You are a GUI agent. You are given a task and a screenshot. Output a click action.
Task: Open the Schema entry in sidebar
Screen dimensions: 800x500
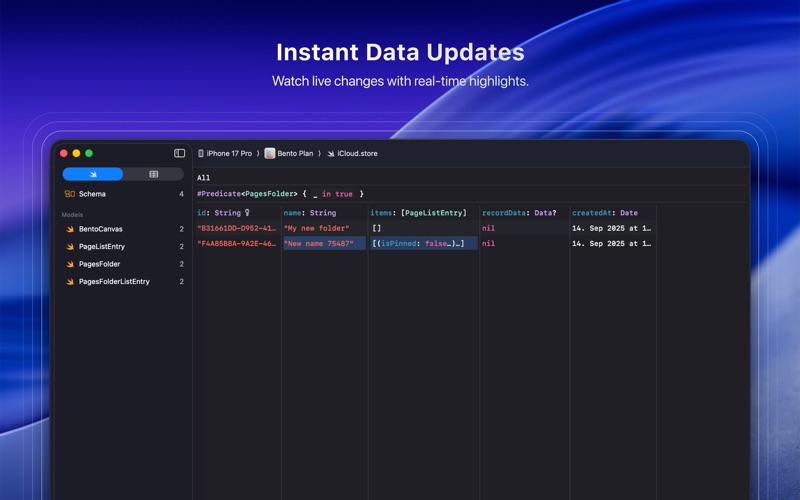[x=122, y=194]
